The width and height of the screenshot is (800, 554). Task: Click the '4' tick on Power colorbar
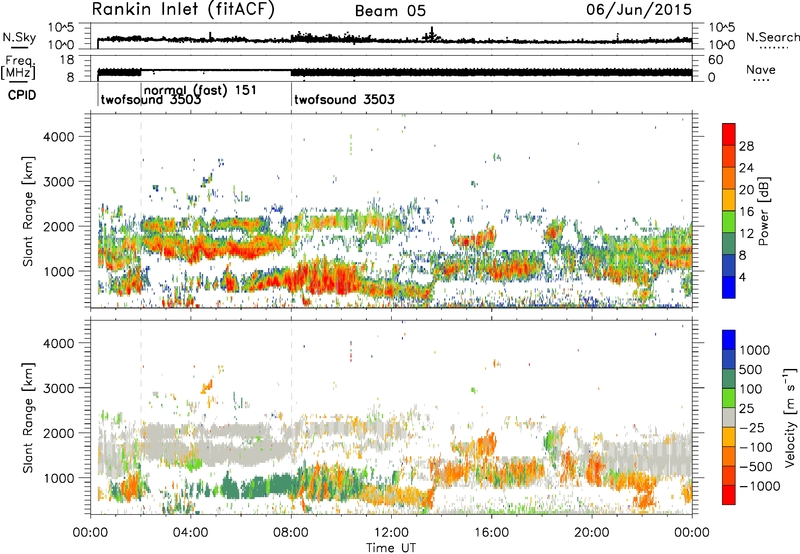coord(743,277)
